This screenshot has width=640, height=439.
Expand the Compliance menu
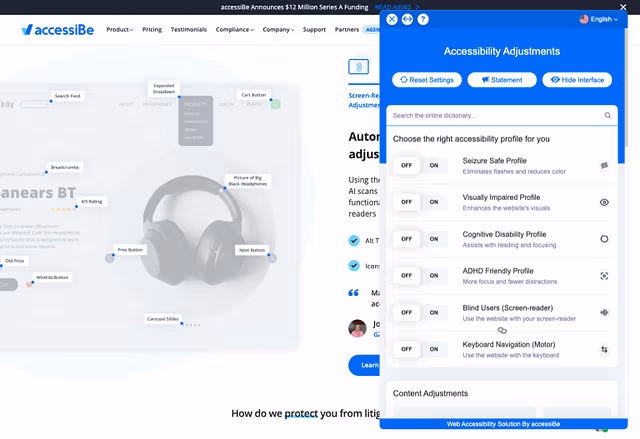[235, 29]
